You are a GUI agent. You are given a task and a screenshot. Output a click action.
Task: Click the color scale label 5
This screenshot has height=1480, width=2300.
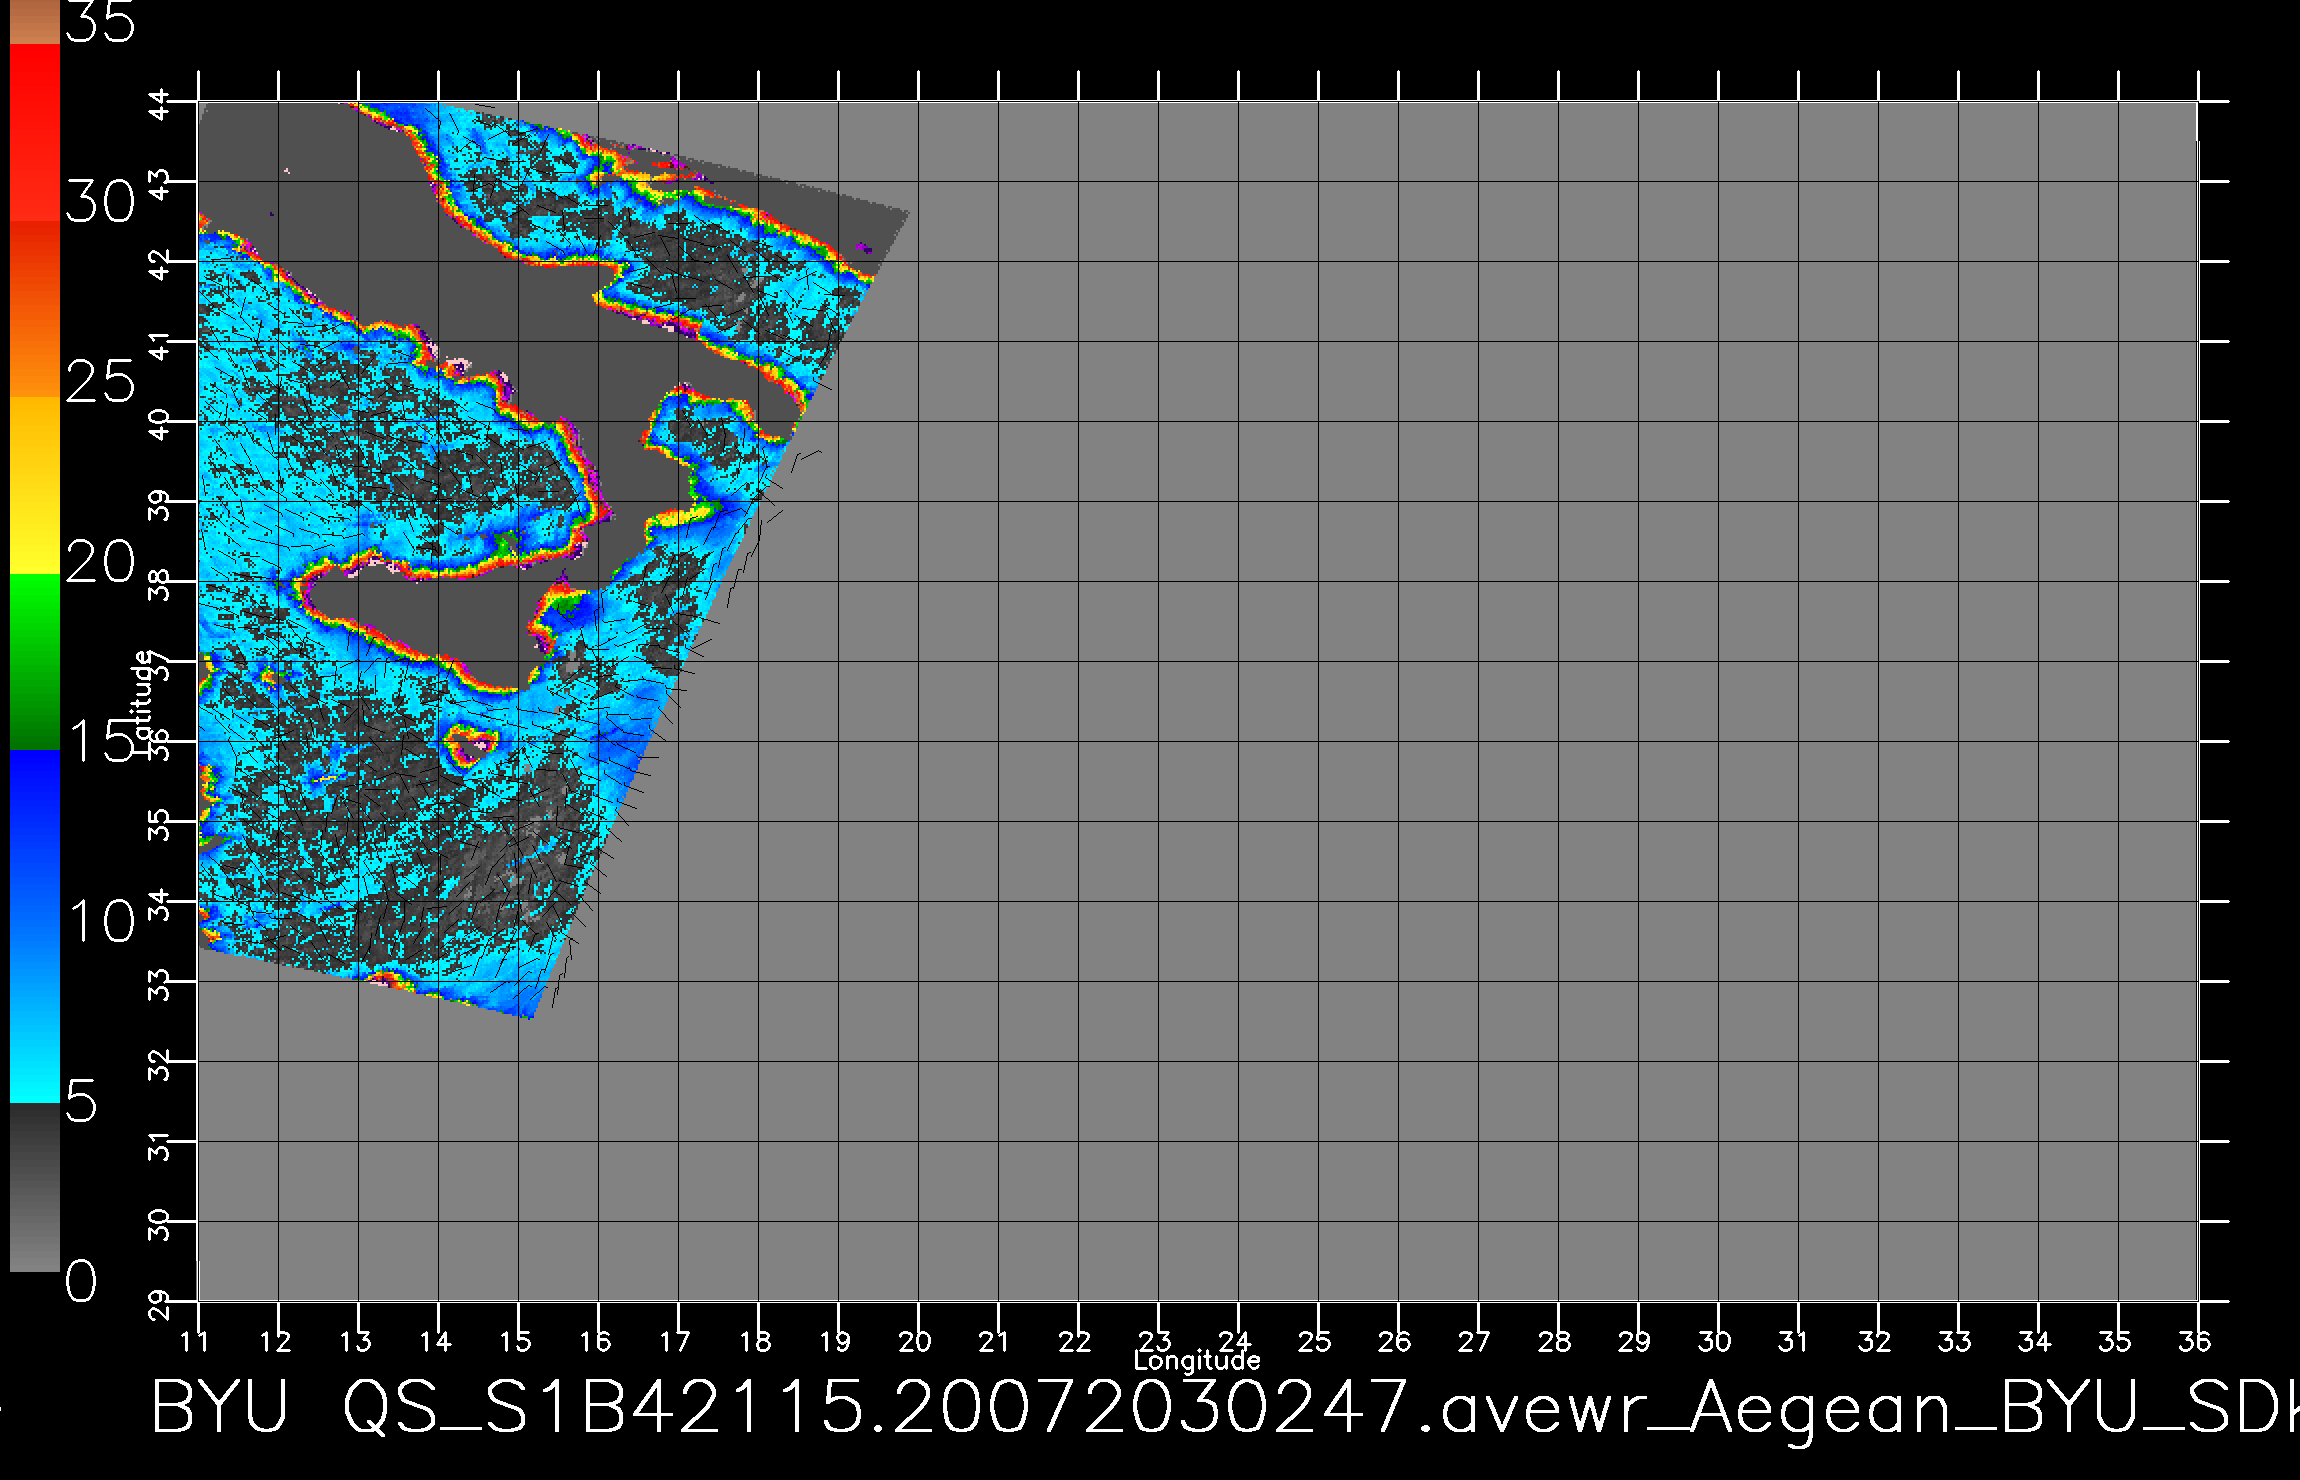coord(82,1101)
